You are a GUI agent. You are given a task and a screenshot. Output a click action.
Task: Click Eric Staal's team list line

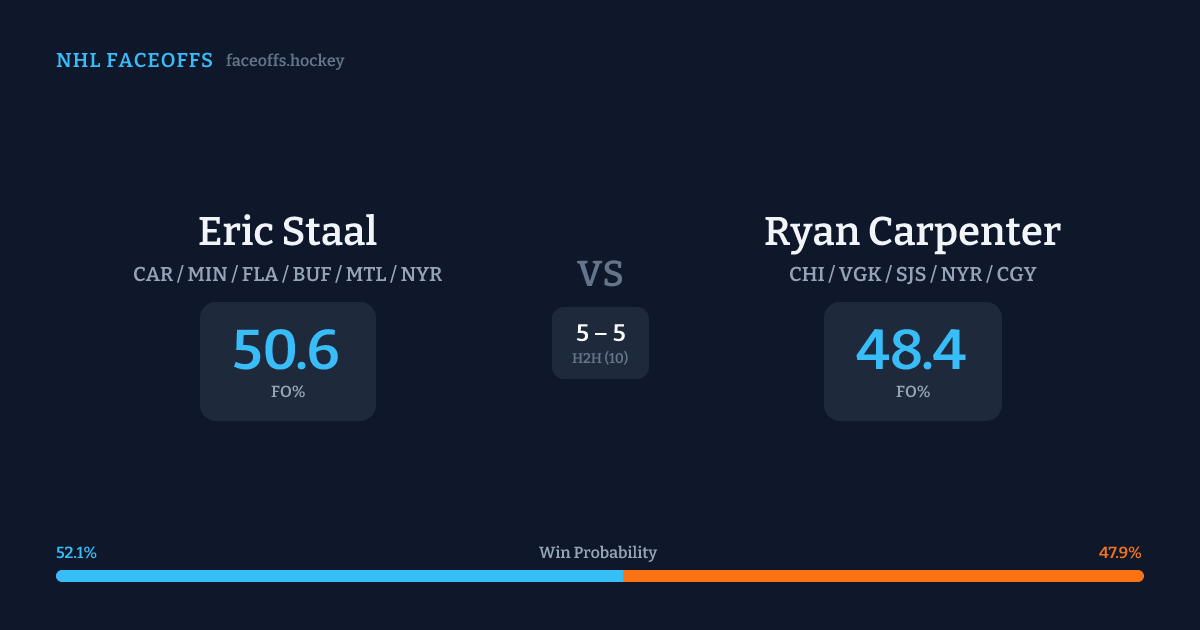[287, 274]
